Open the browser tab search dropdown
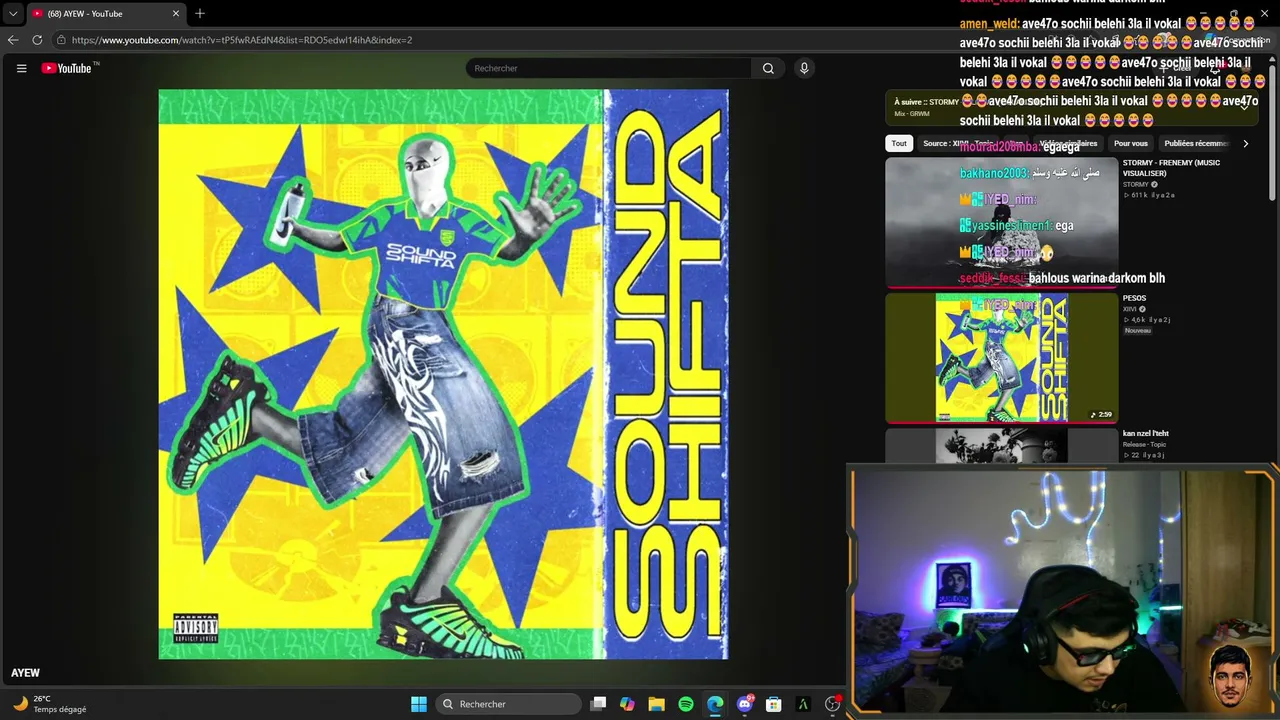 [x=13, y=14]
